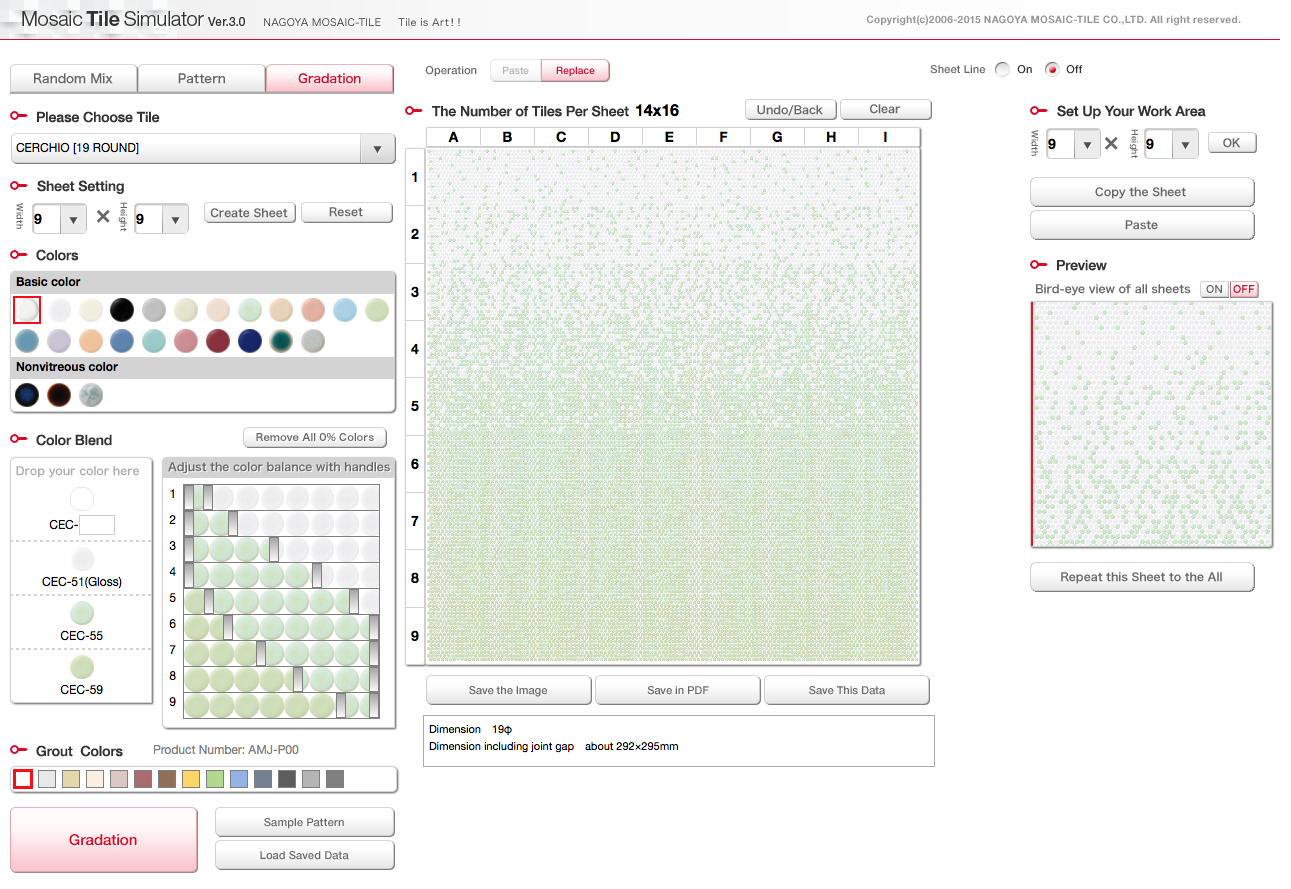
Task: Click the Undo/Back button
Action: 789,110
